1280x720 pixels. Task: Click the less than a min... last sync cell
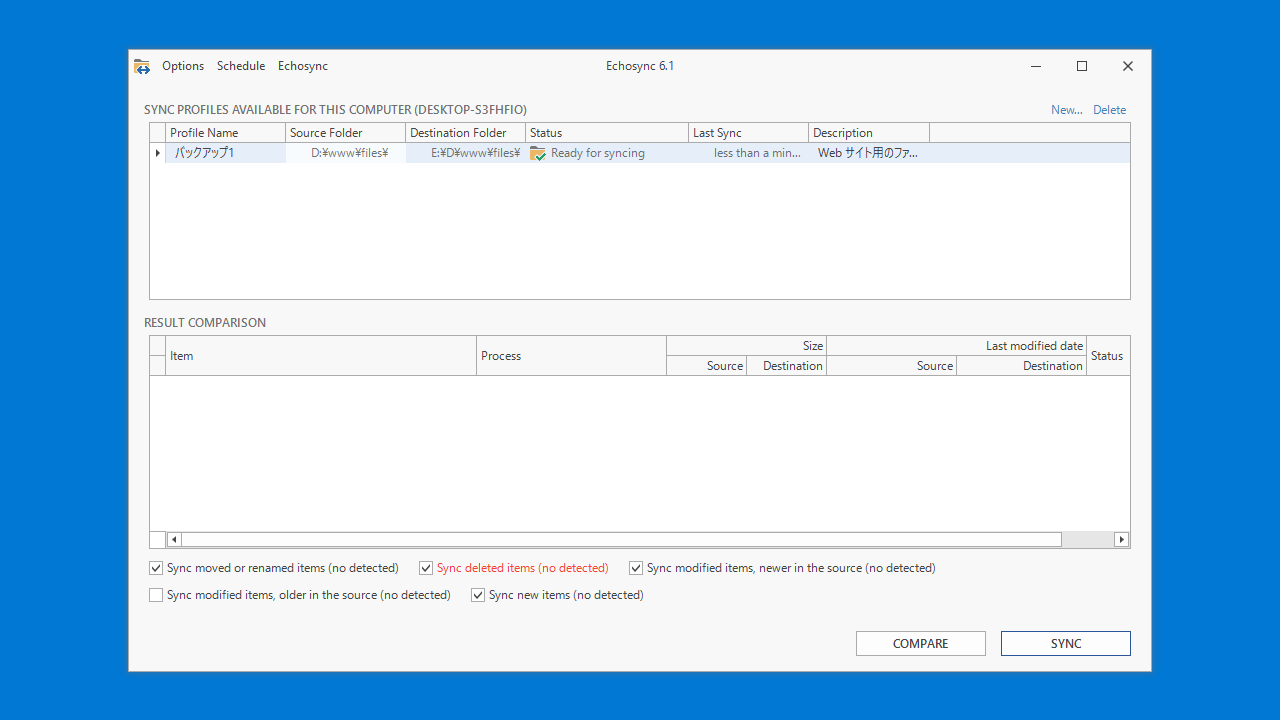[749, 153]
